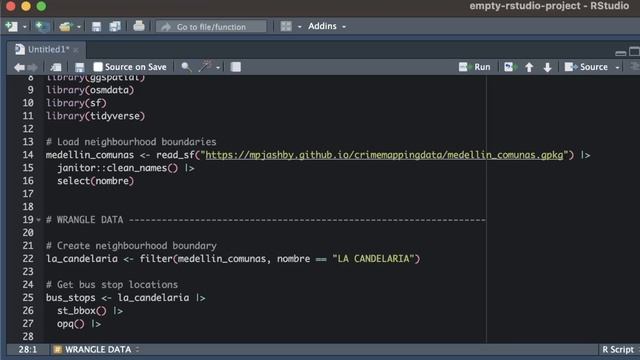Click the Create Project icon
The image size is (640, 360).
(x=42, y=27)
